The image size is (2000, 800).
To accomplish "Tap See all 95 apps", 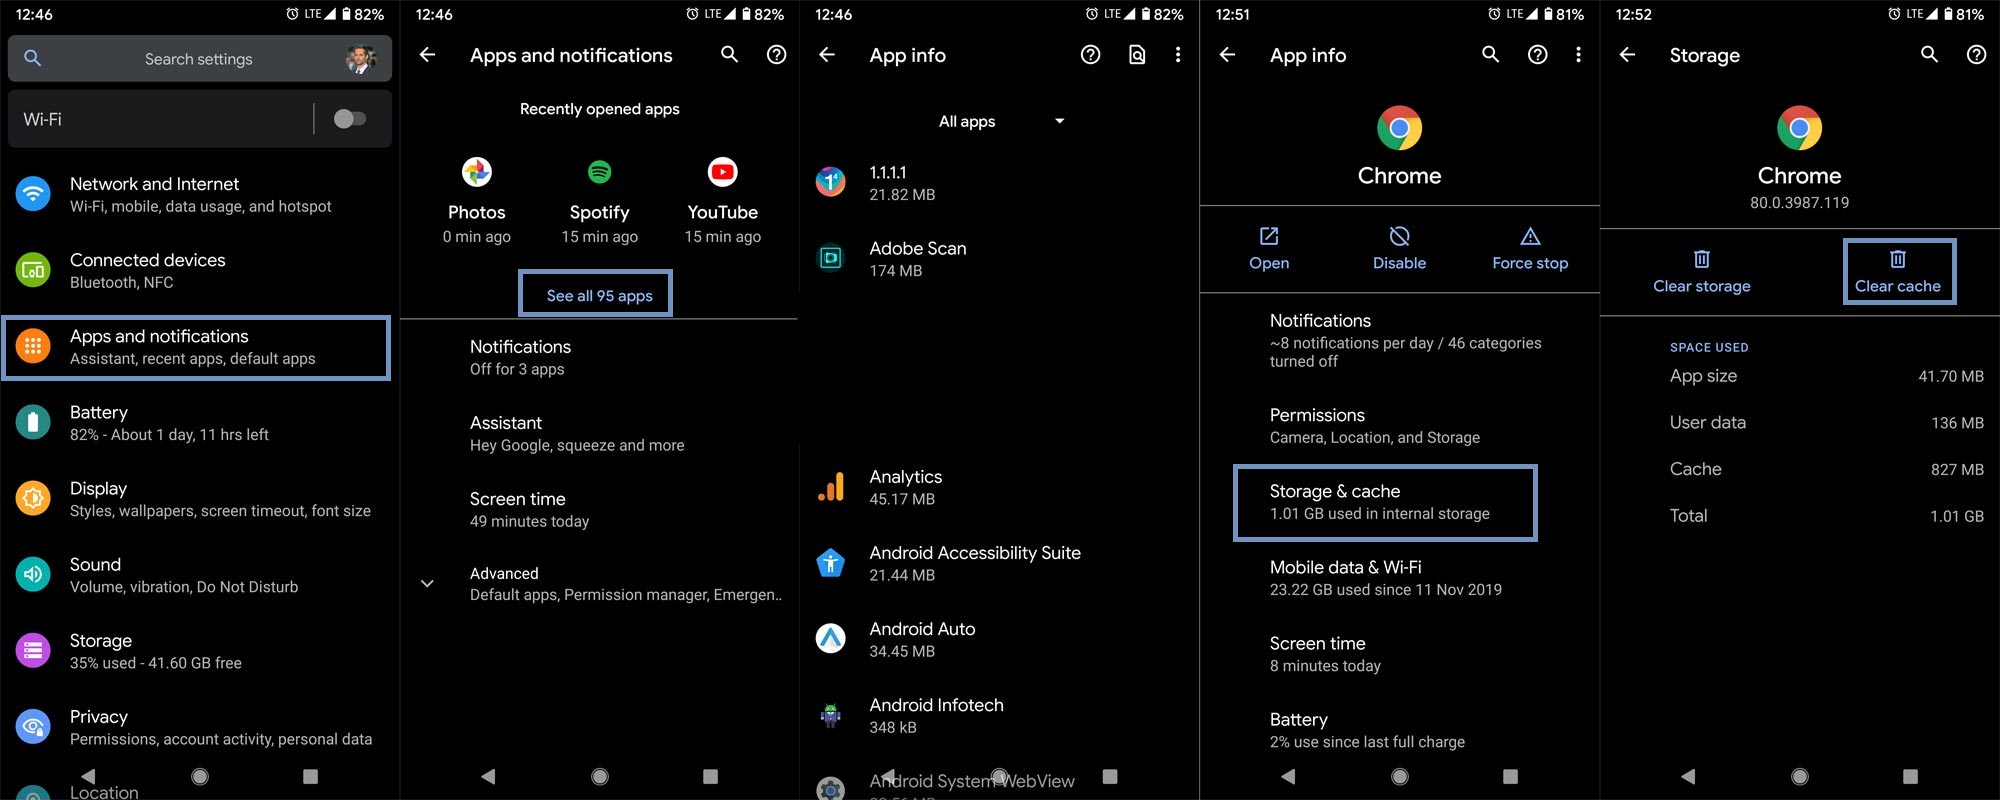I will tap(599, 295).
